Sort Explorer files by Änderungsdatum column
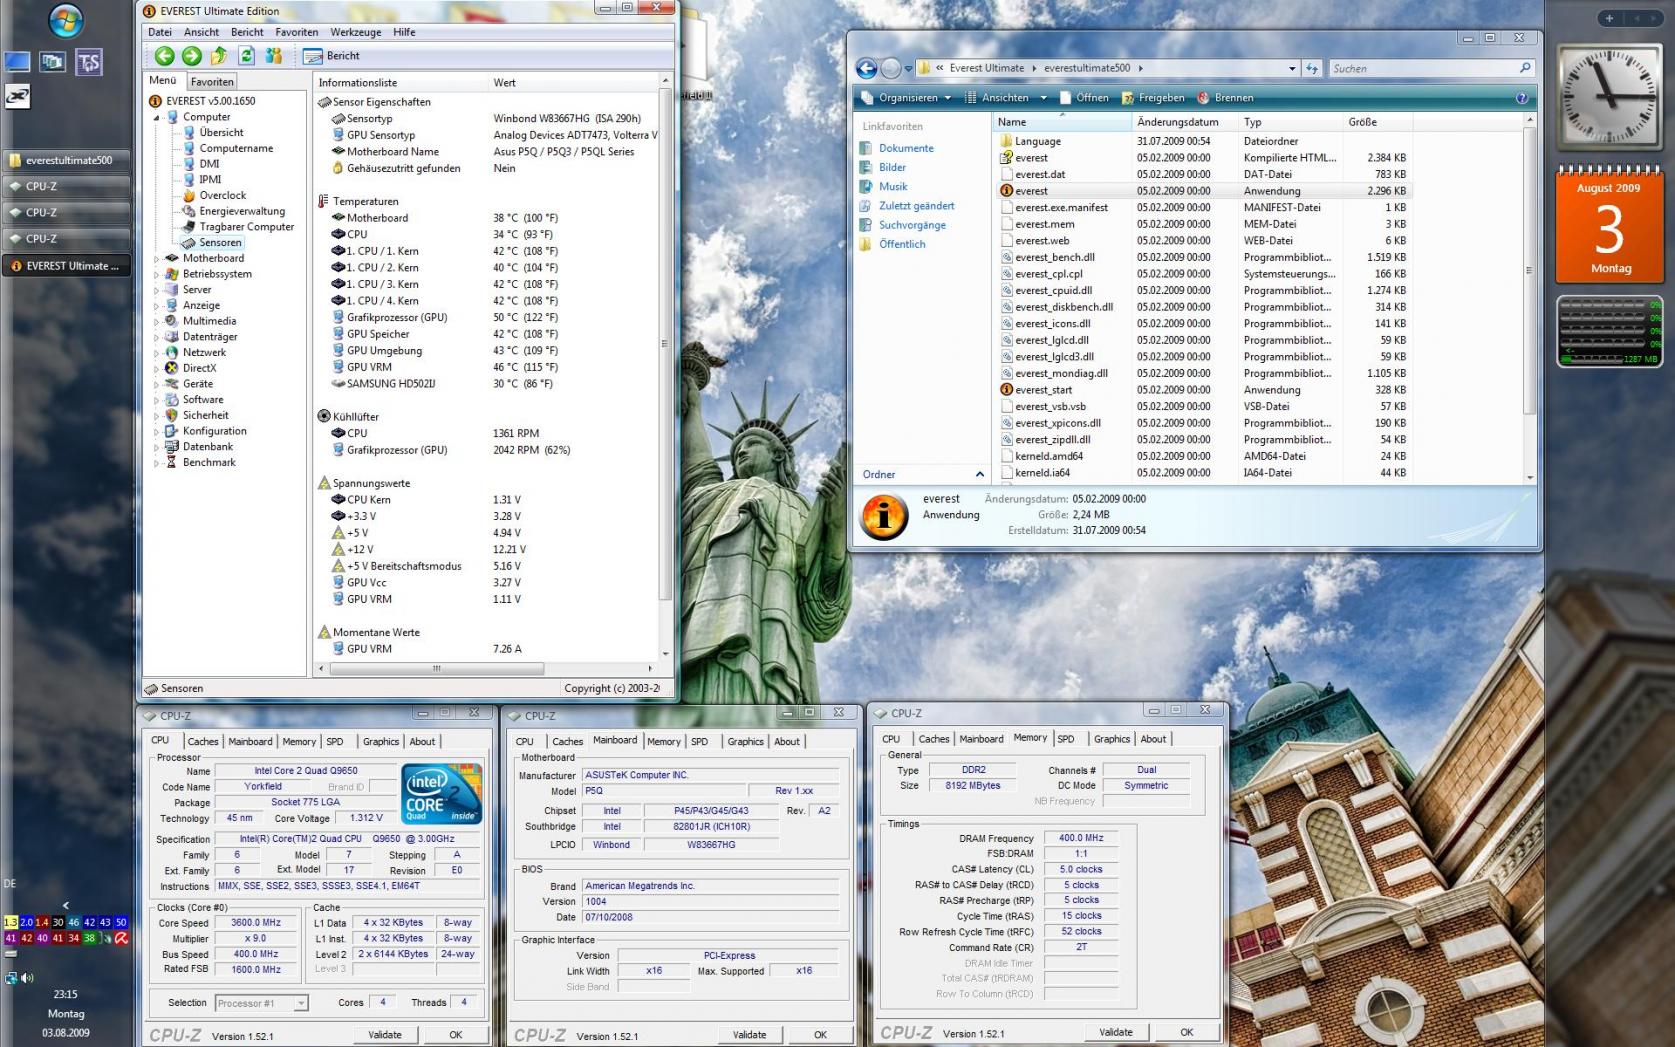Viewport: 1675px width, 1047px height. 1184,122
